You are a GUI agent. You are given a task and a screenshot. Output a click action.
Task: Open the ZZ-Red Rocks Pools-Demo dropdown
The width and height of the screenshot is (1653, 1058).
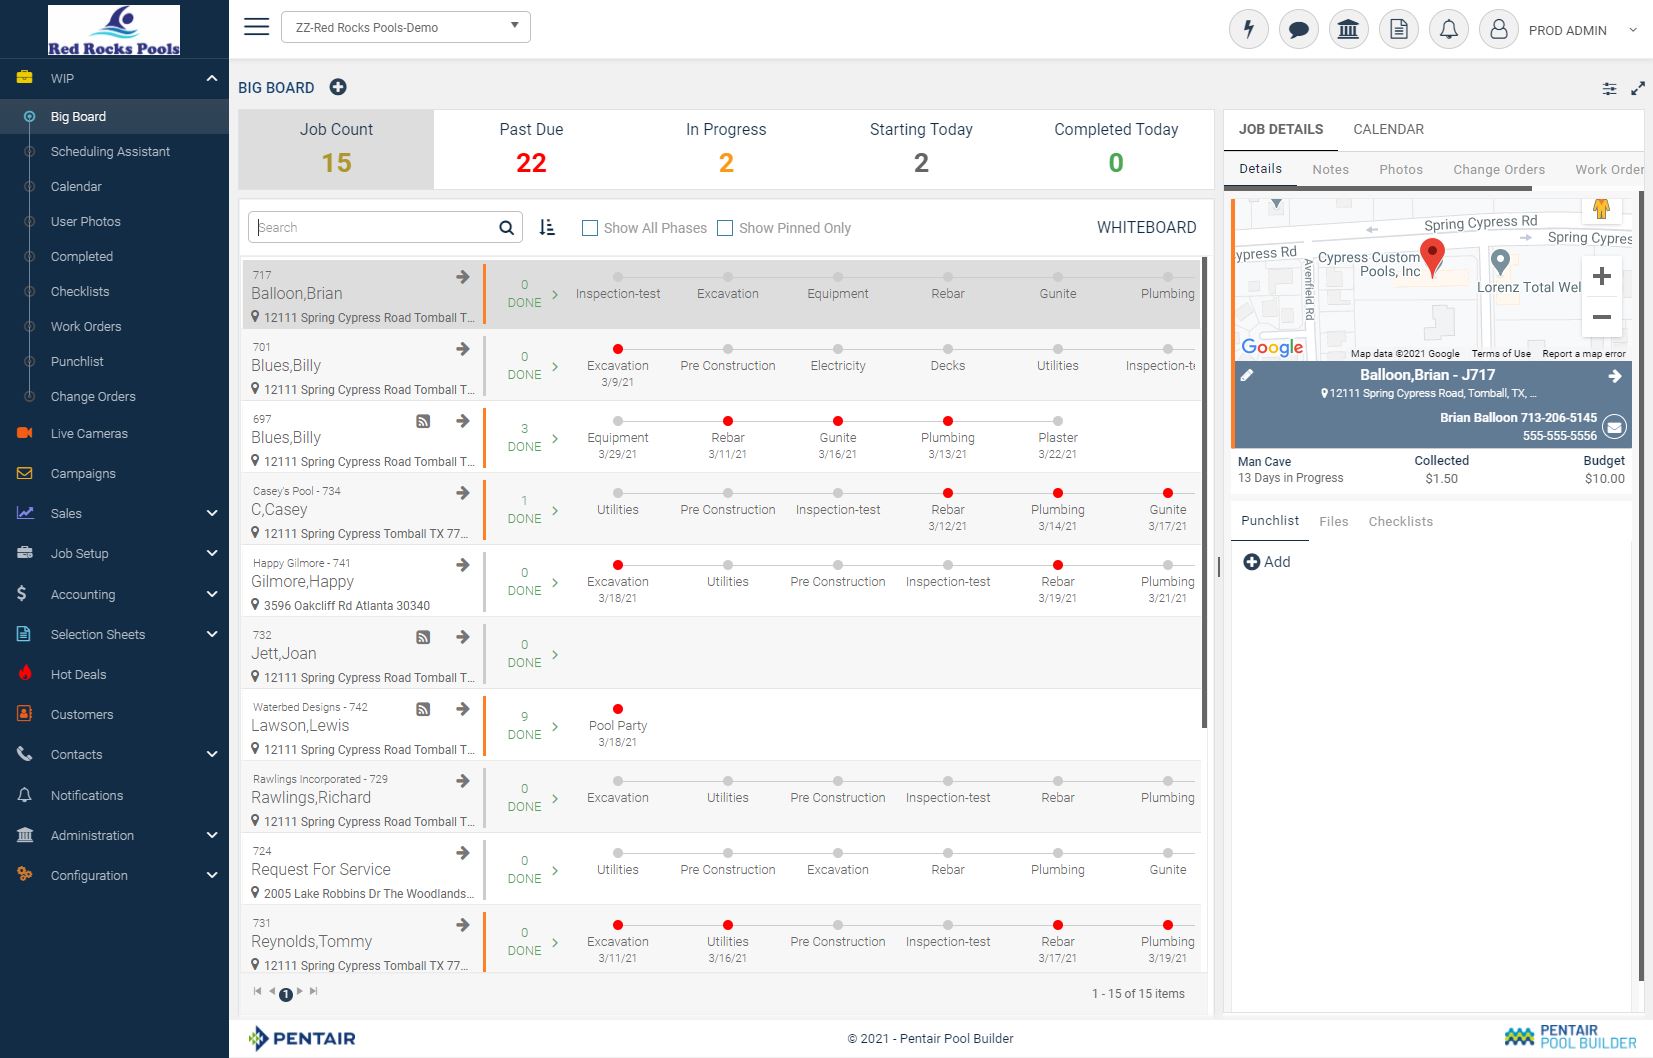[406, 27]
